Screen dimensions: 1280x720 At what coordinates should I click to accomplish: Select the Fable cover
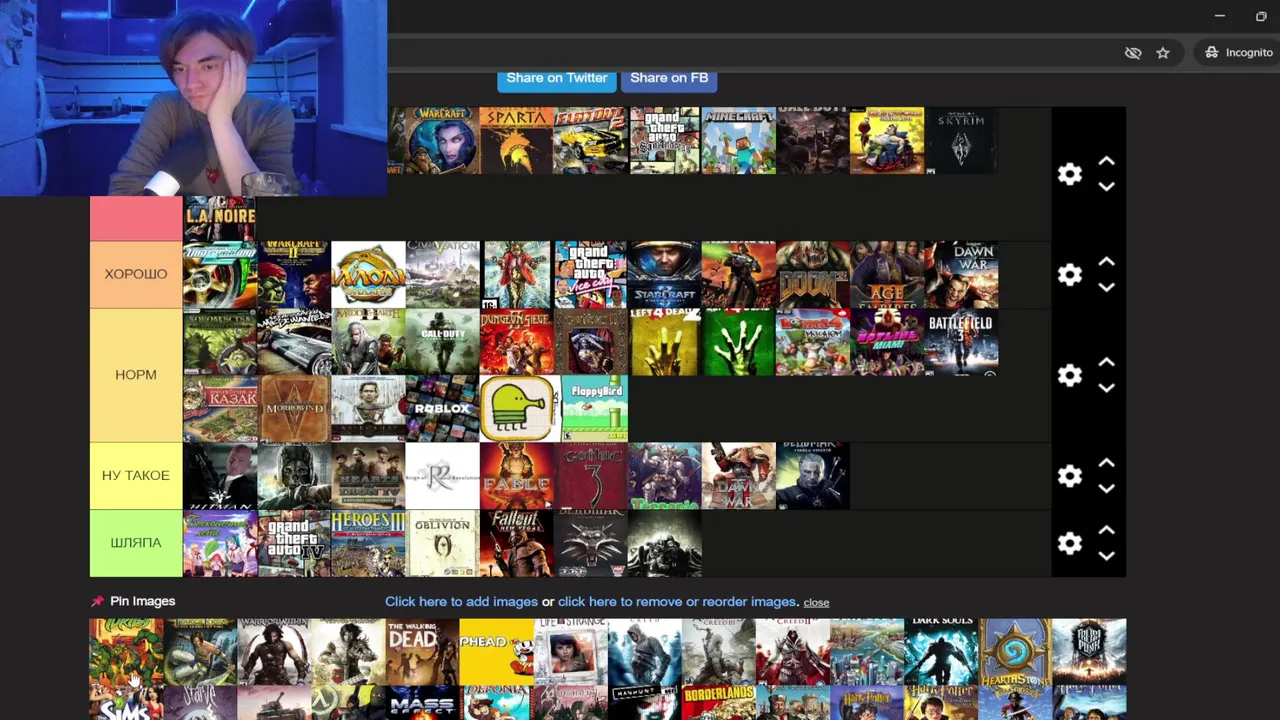point(517,476)
